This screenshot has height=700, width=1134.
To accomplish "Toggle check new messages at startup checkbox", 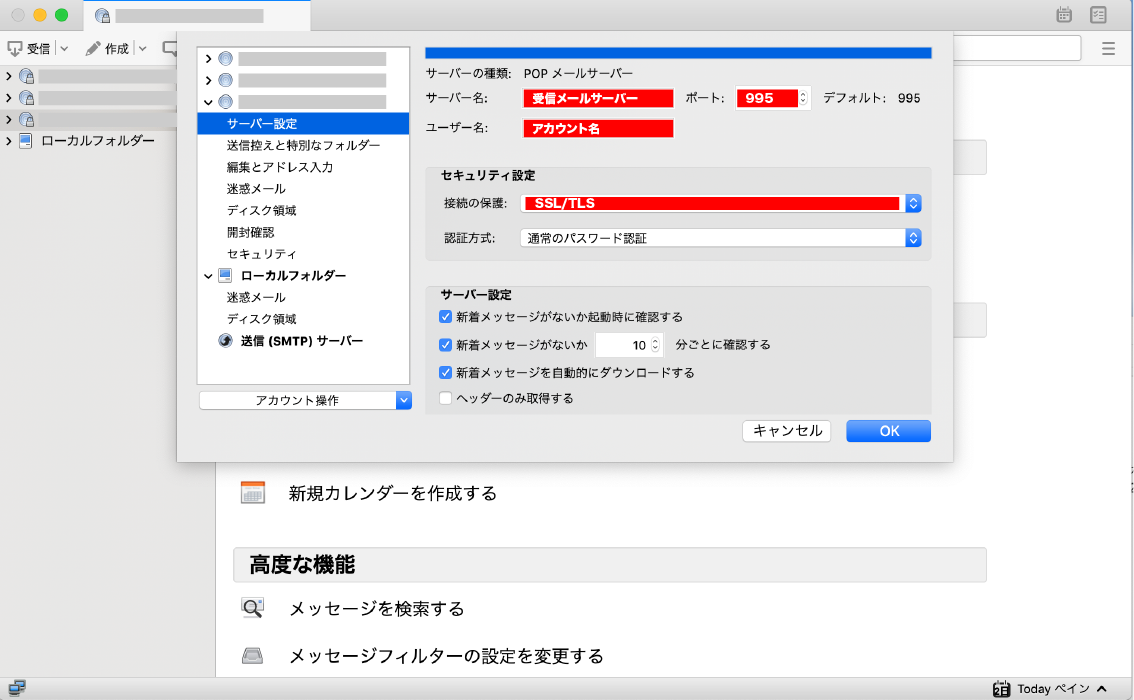I will [446, 317].
